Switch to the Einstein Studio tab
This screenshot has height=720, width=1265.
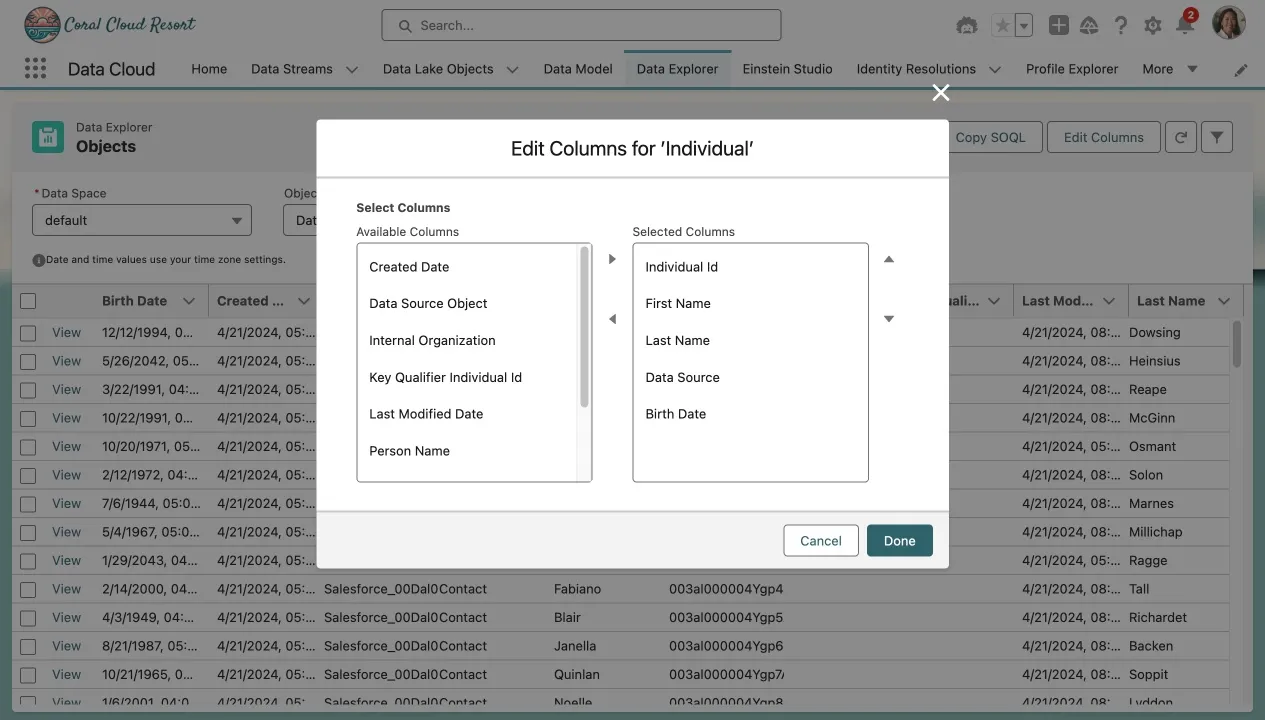coord(787,69)
